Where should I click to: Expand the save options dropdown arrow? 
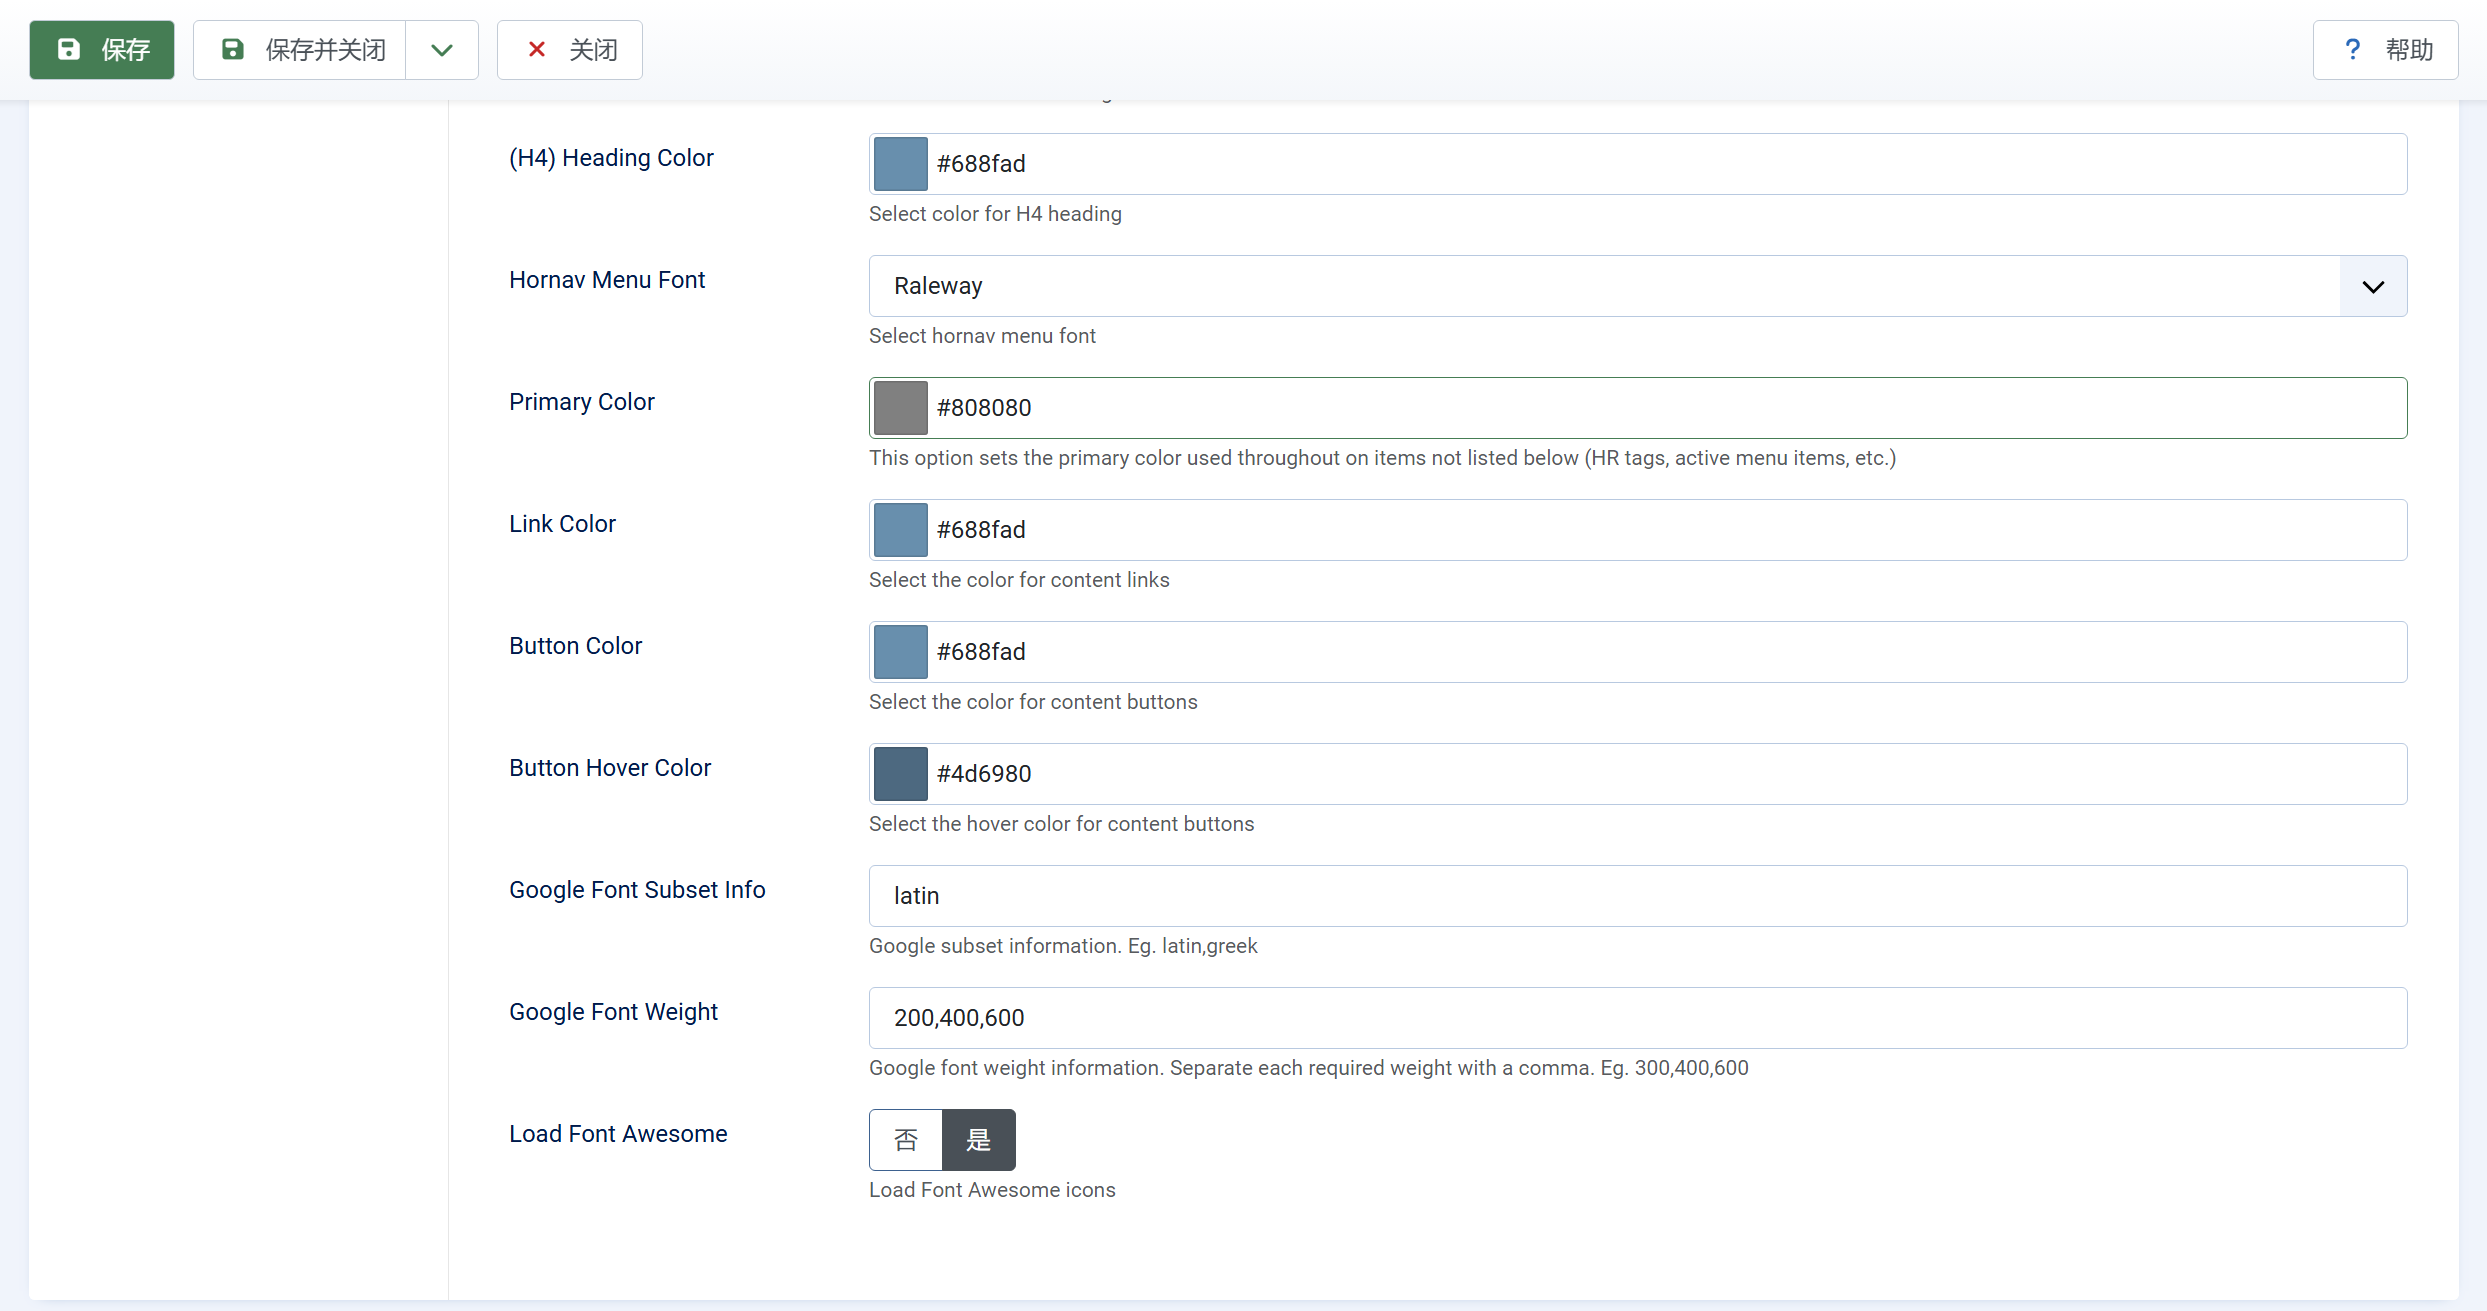[441, 50]
